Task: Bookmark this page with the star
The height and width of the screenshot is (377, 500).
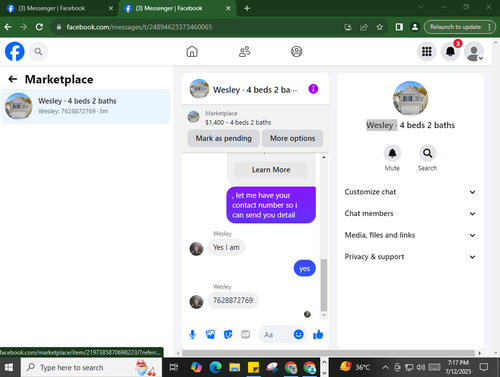Action: pyautogui.click(x=379, y=27)
